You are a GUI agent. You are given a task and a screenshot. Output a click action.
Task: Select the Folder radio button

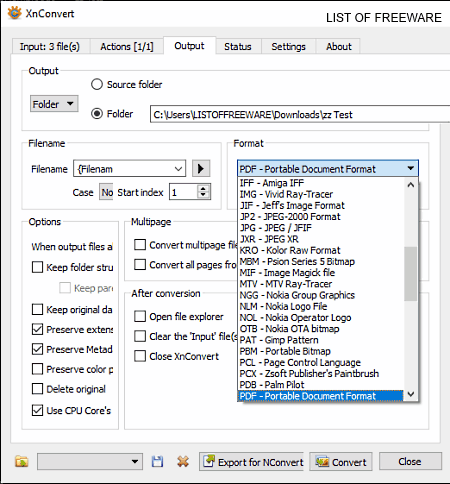[97, 114]
